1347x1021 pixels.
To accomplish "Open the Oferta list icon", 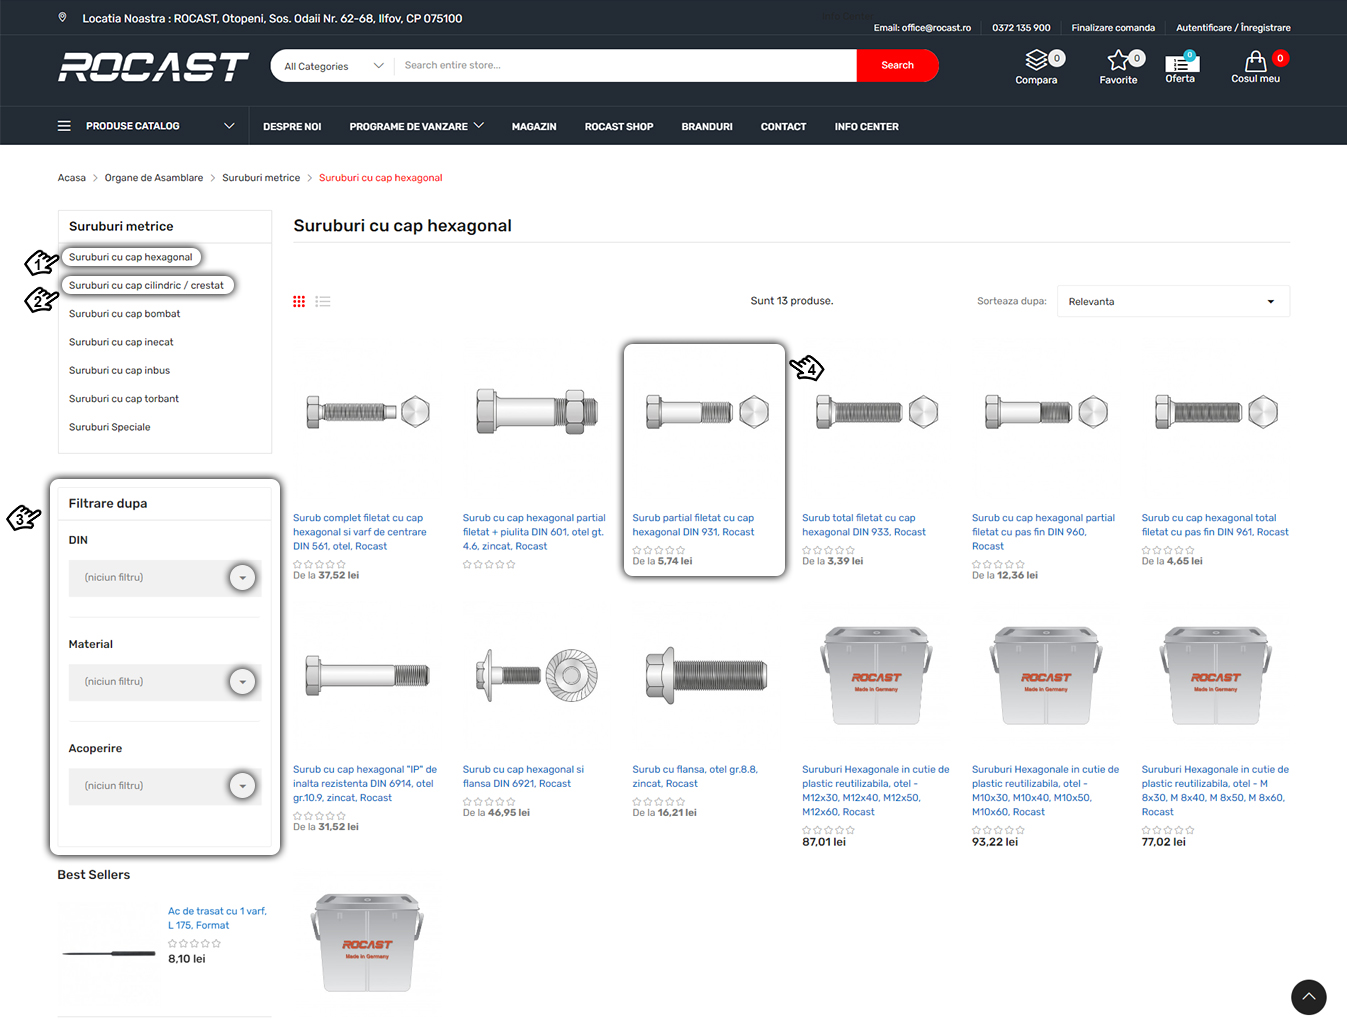I will coord(1180,62).
